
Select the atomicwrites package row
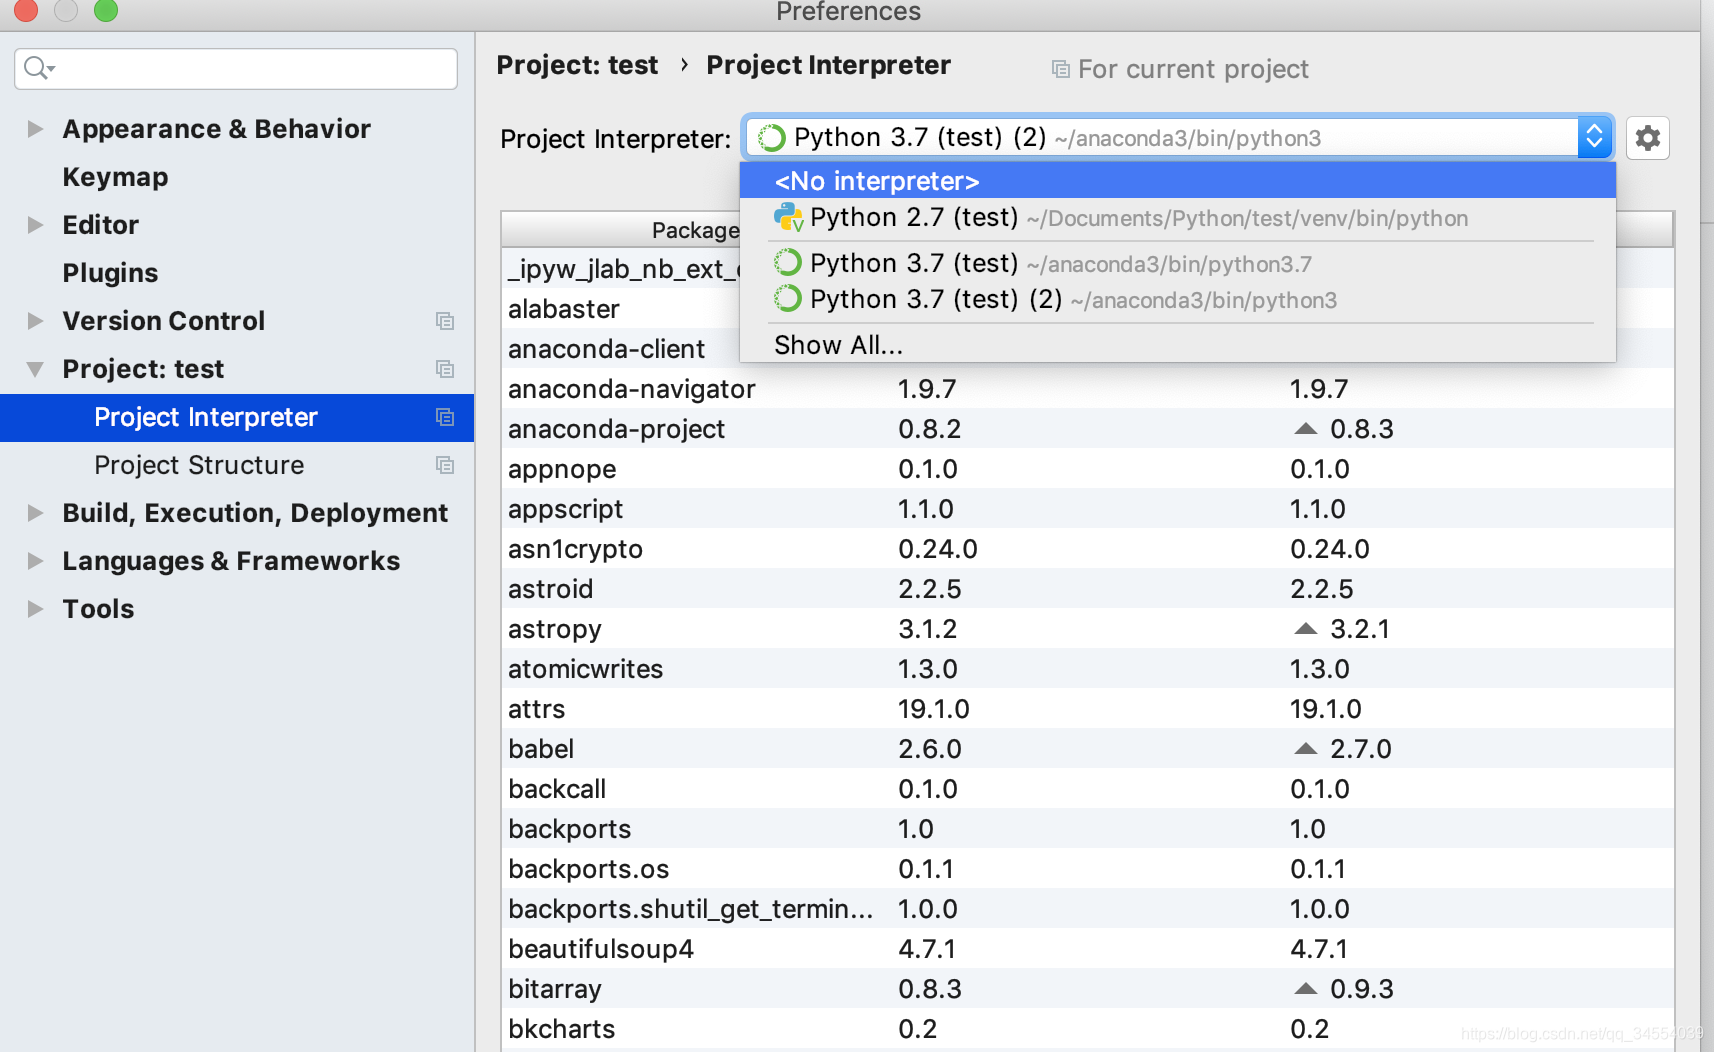click(x=1087, y=669)
